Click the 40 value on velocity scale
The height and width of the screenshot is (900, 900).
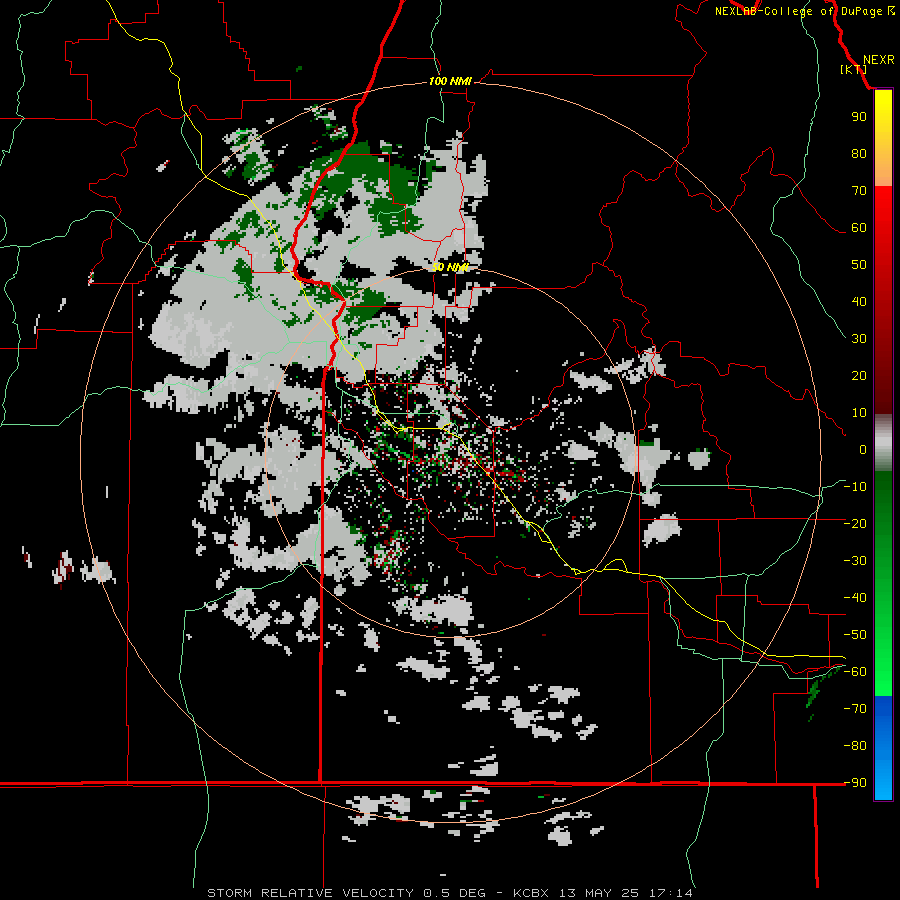tap(859, 301)
